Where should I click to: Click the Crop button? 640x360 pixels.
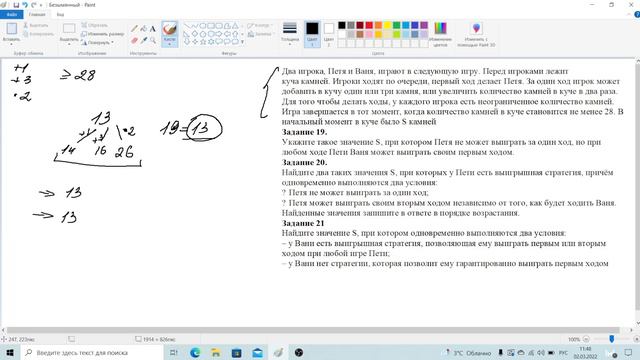pyautogui.click(x=94, y=25)
